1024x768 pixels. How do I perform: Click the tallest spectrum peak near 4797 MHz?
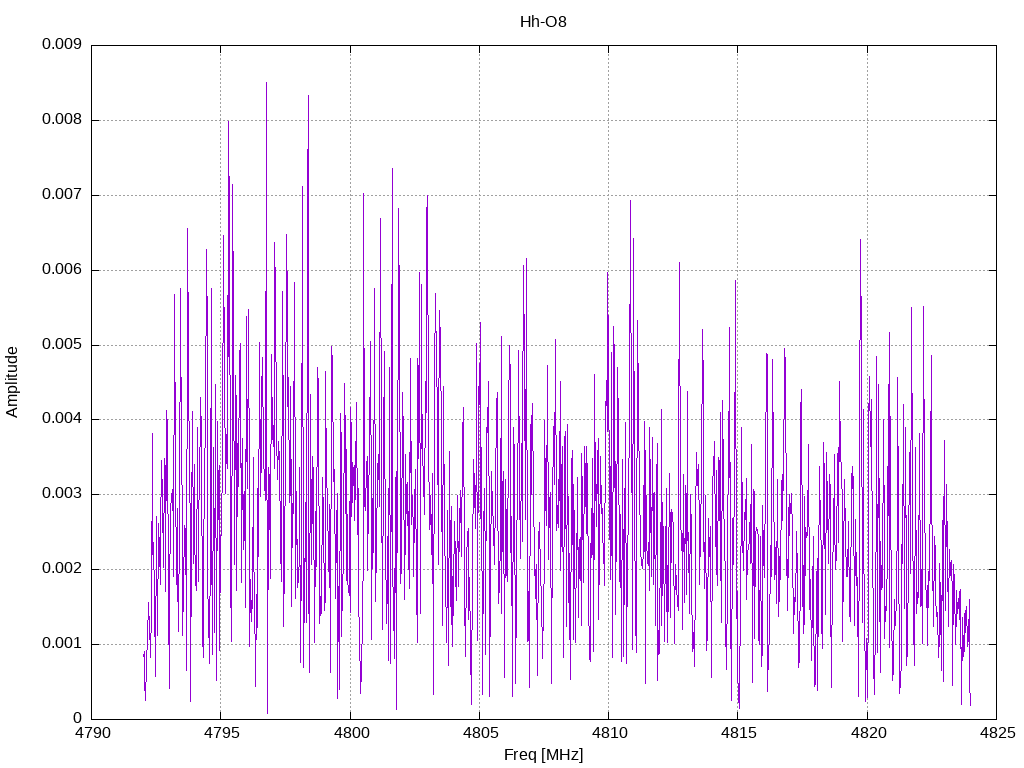[x=266, y=84]
